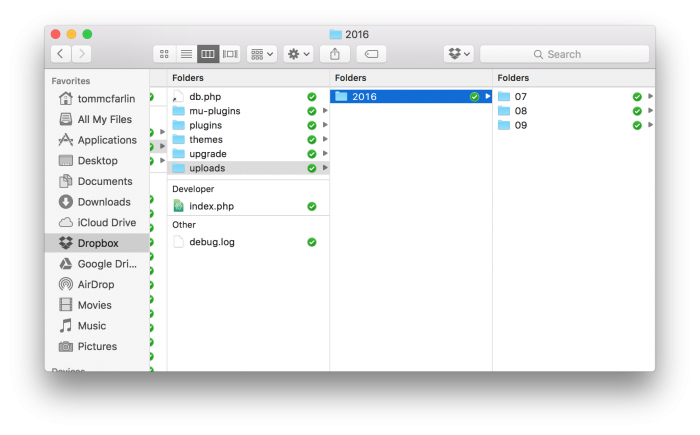This screenshot has height=435, width=700.
Task: Click the Search field
Action: [564, 54]
